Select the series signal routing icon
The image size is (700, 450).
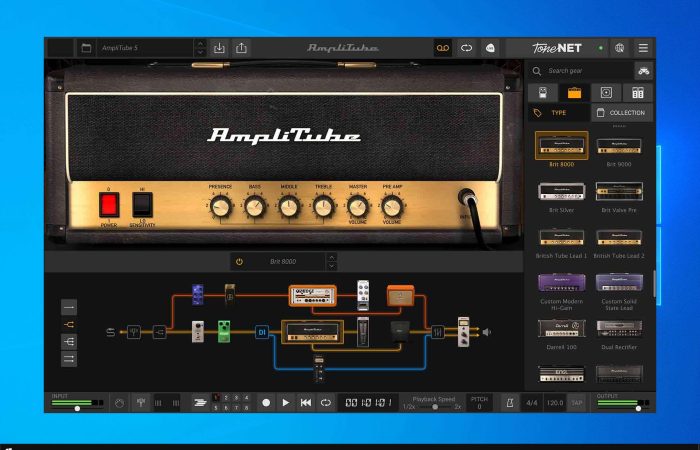[x=69, y=307]
